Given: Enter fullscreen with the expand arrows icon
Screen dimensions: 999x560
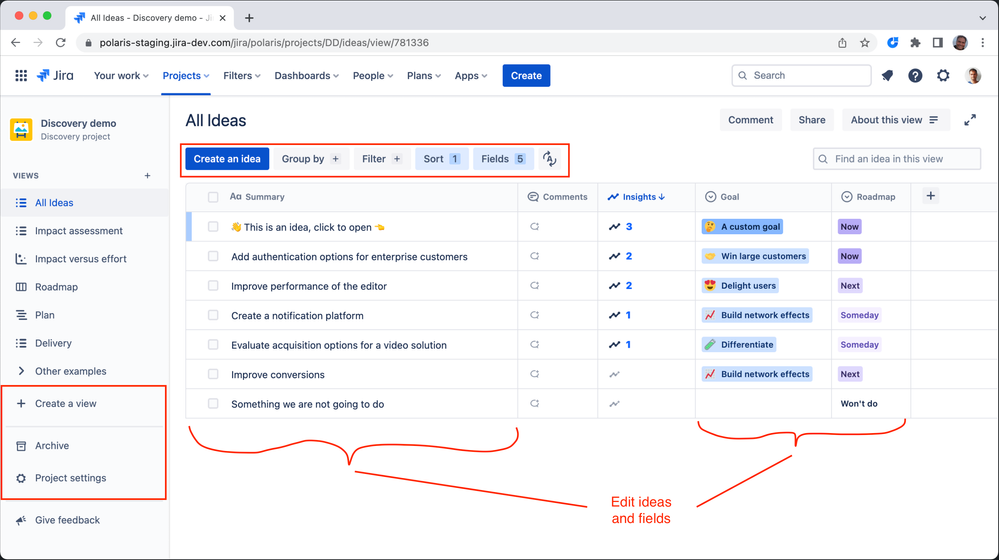Looking at the screenshot, I should (x=970, y=120).
